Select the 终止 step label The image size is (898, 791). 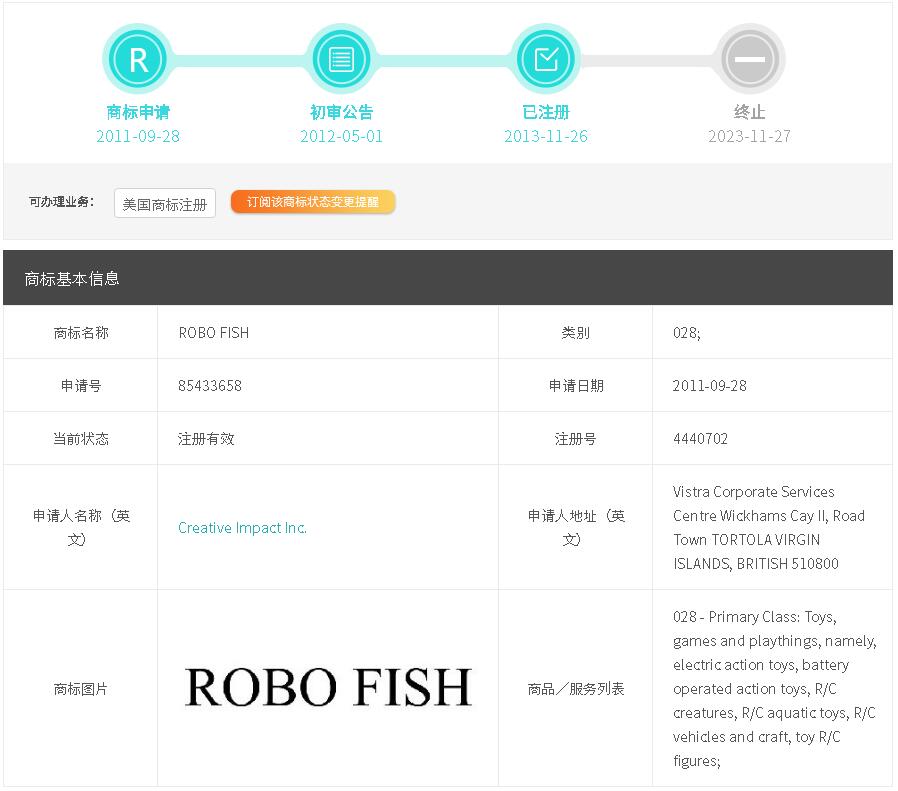tap(750, 112)
